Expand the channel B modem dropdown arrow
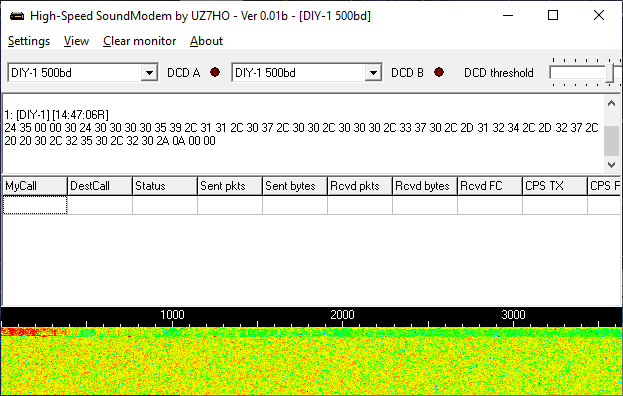 tap(373, 73)
